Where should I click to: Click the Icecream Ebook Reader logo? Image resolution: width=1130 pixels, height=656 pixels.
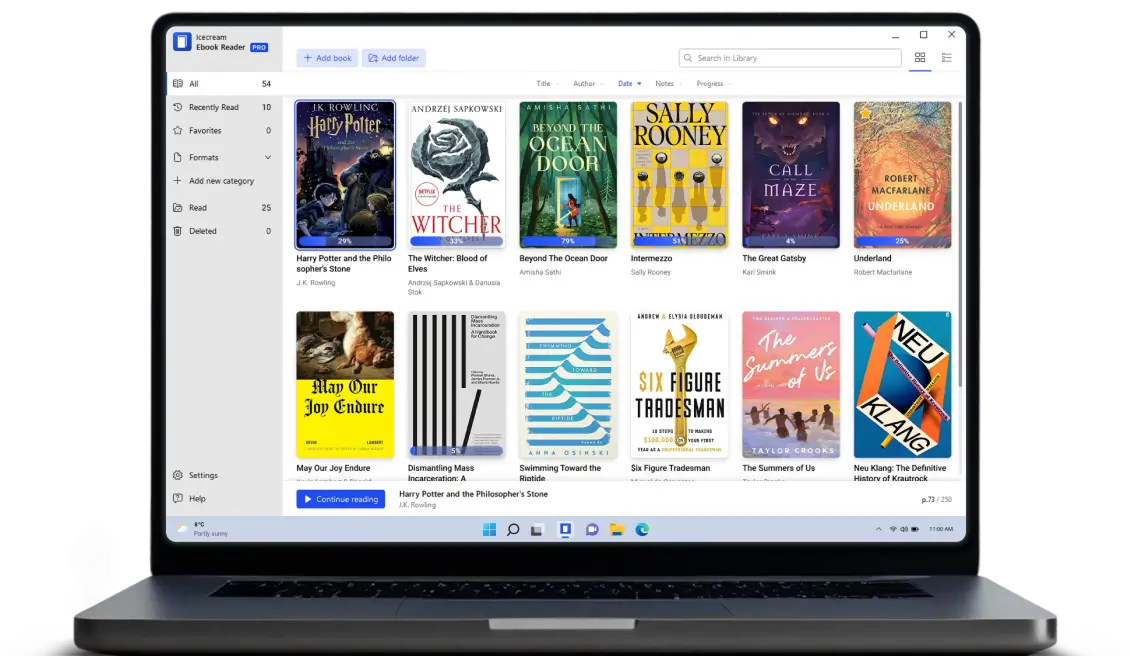[x=182, y=42]
